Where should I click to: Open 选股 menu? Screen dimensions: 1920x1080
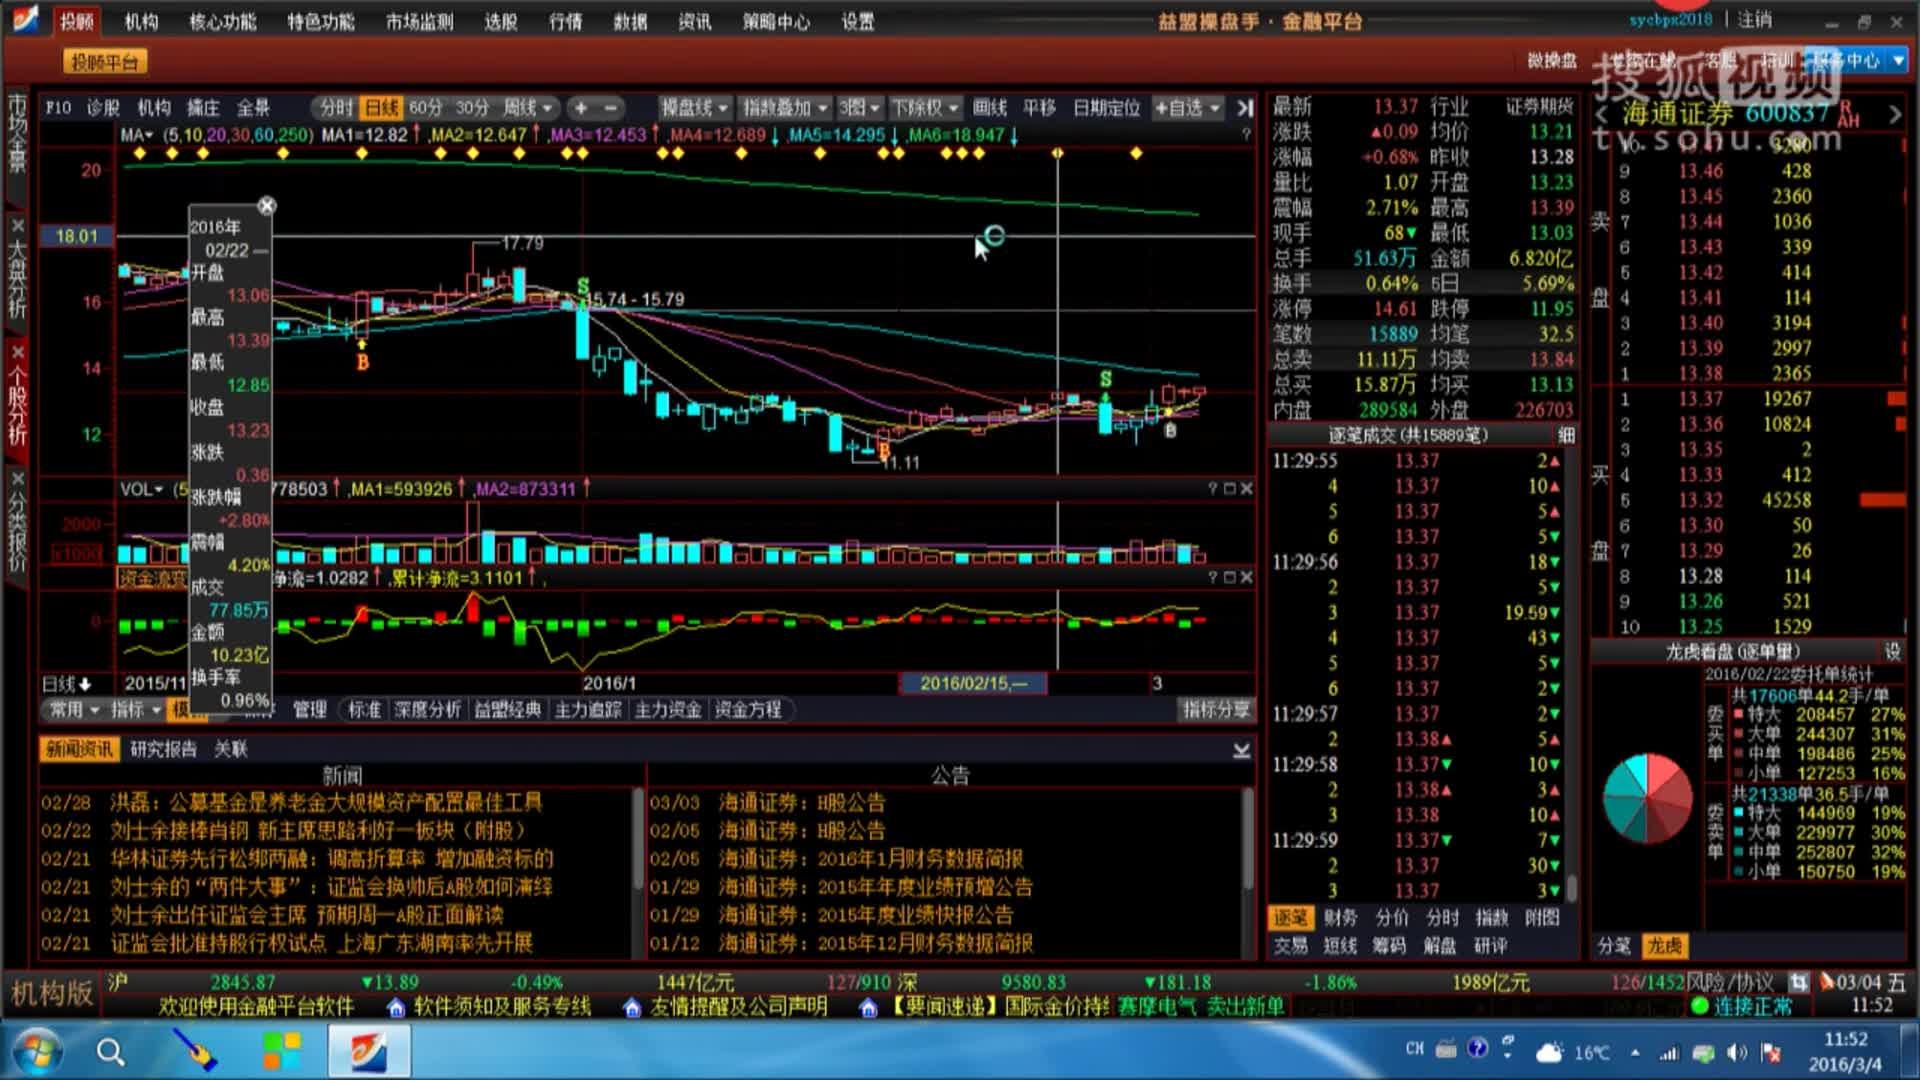[x=500, y=21]
